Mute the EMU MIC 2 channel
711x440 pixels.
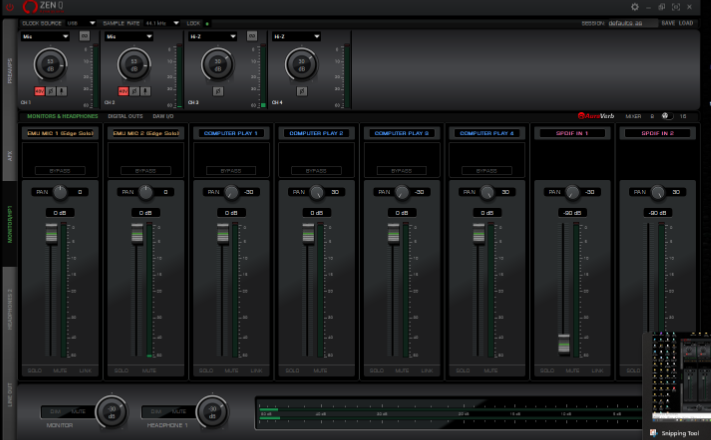pyautogui.click(x=149, y=371)
